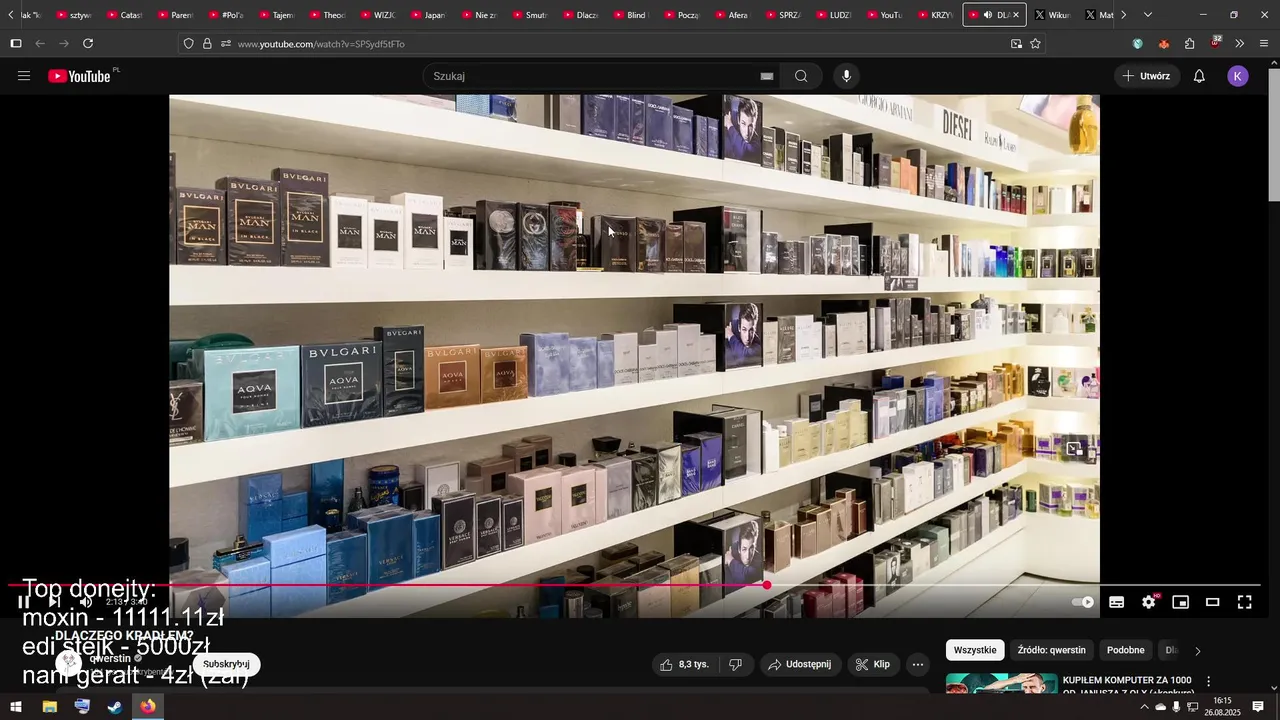Create a clip with the Klip button

tap(873, 664)
